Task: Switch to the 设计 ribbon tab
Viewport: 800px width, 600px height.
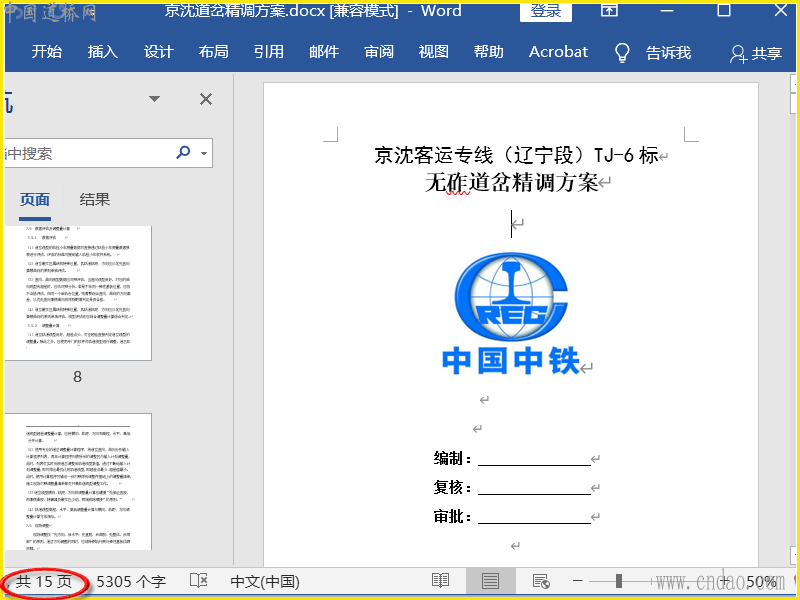Action: [x=158, y=52]
